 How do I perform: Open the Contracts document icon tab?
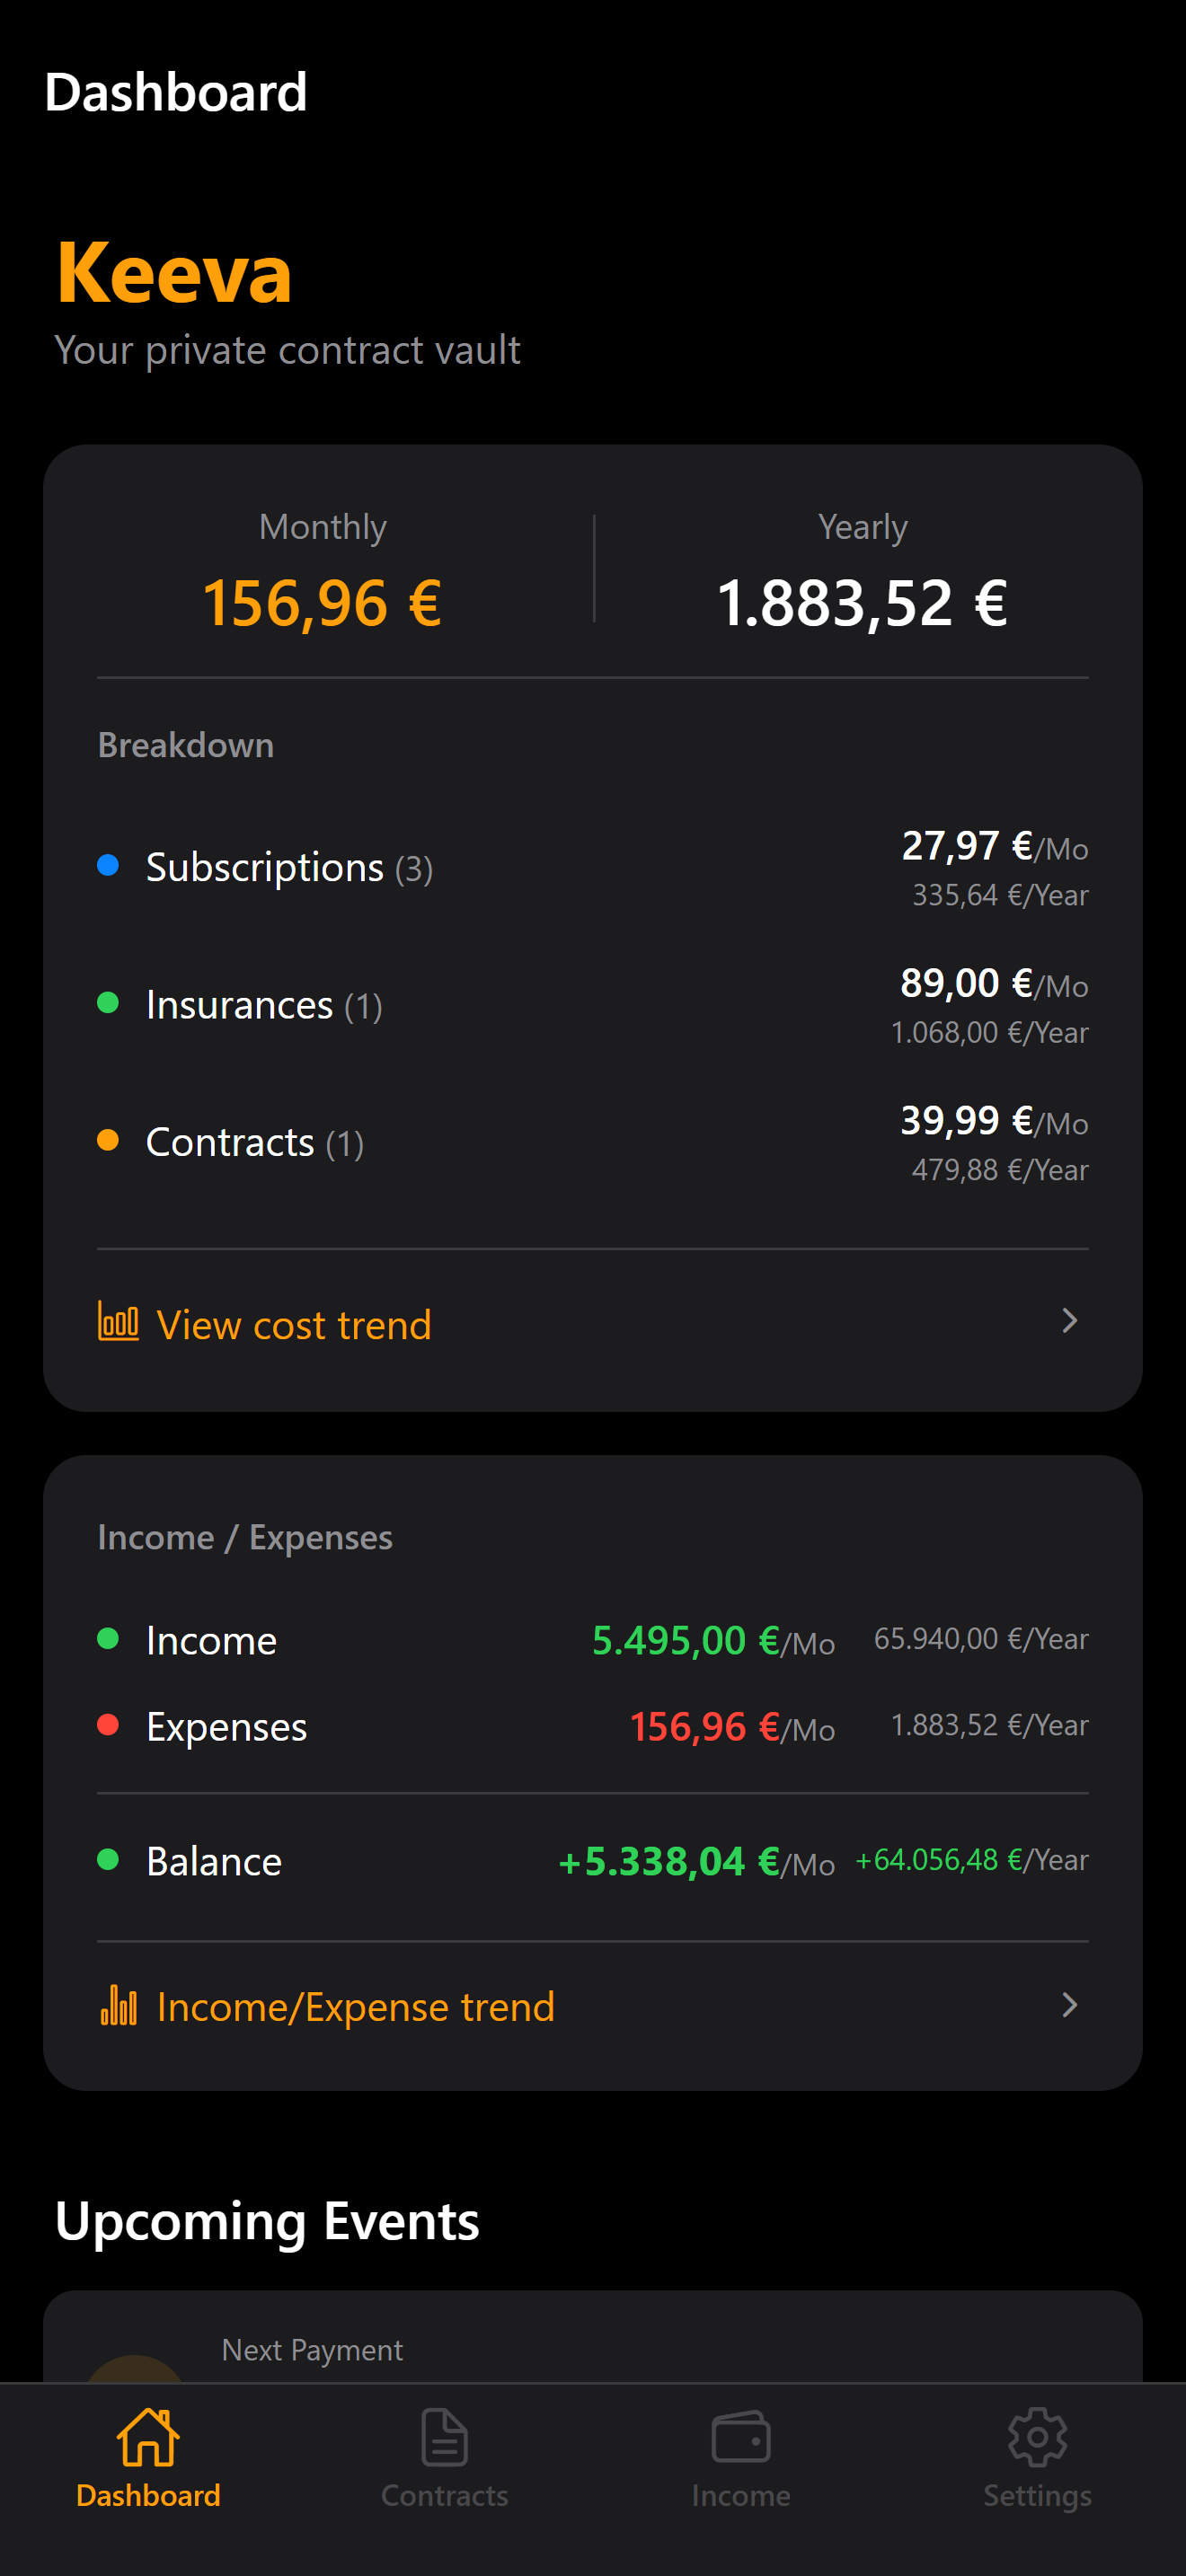pos(444,2437)
